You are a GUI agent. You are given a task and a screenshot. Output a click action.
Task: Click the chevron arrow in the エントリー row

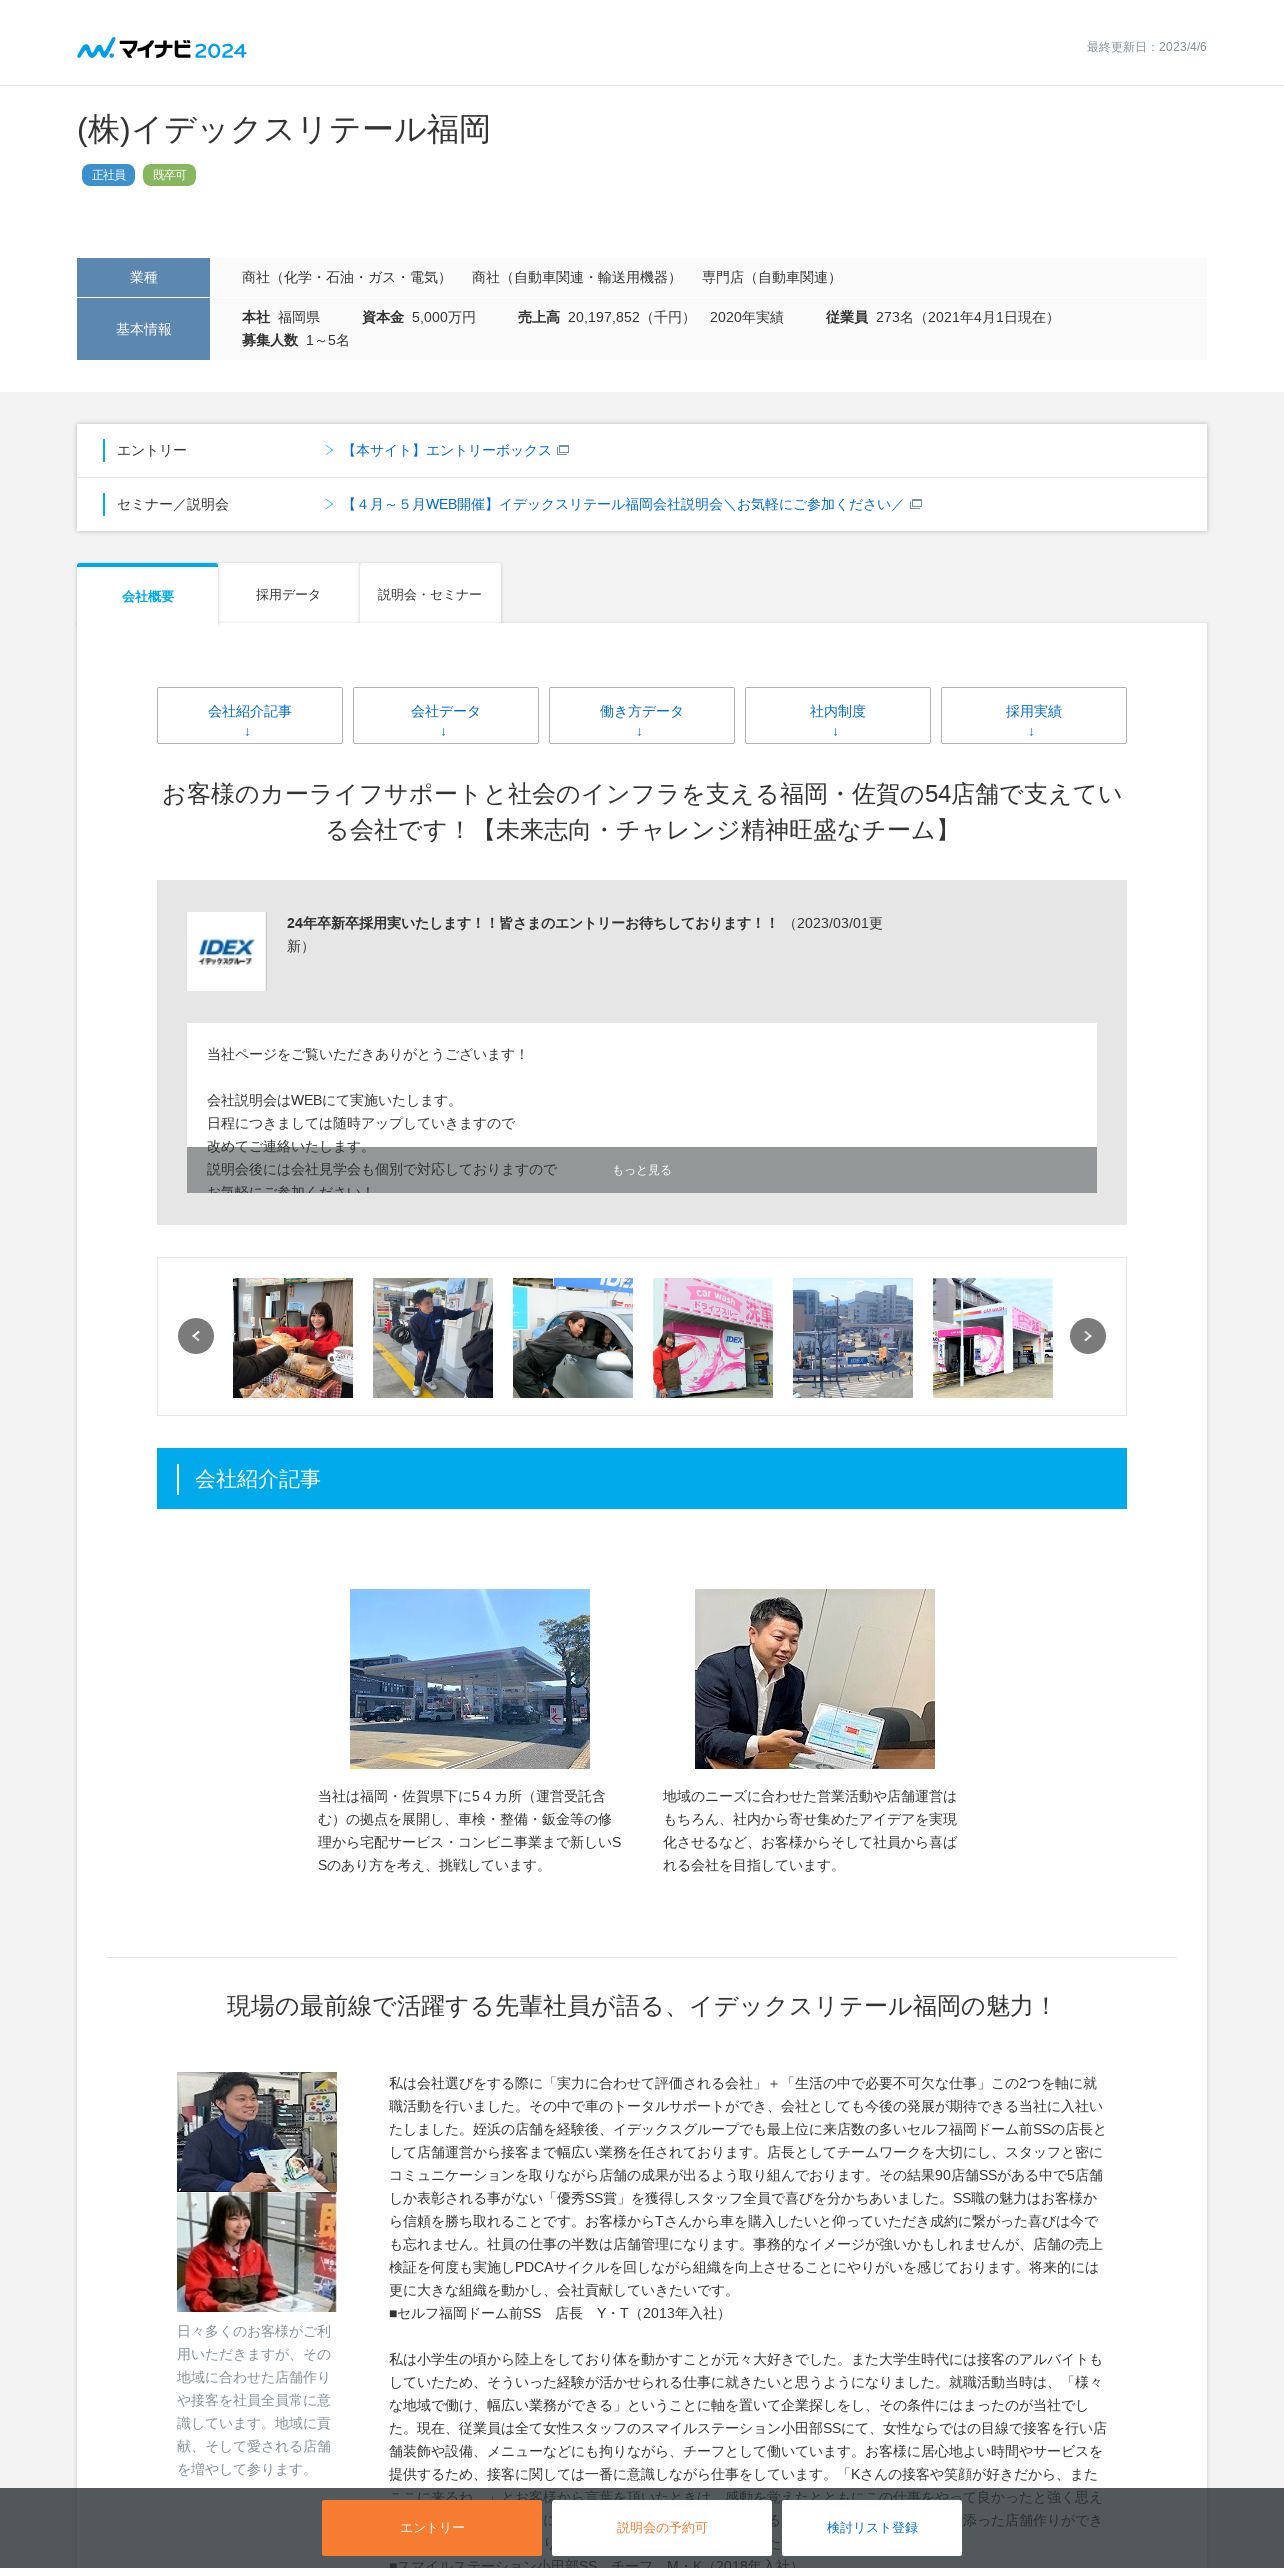tap(329, 450)
